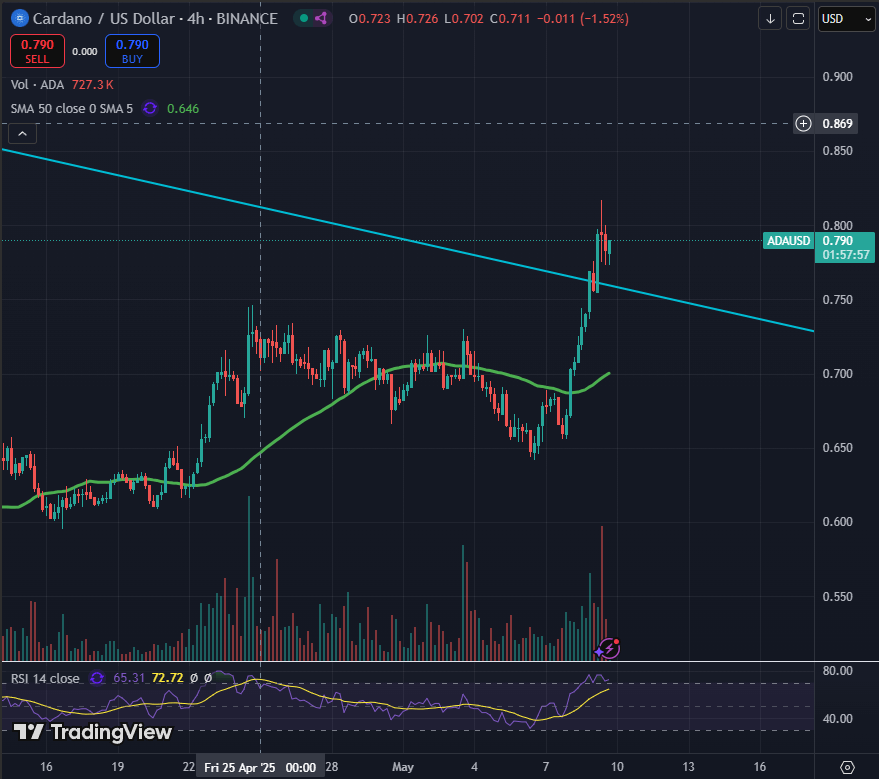The height and width of the screenshot is (779, 879).
Task: Click the Cardano coin logo icon
Action: [20, 18]
